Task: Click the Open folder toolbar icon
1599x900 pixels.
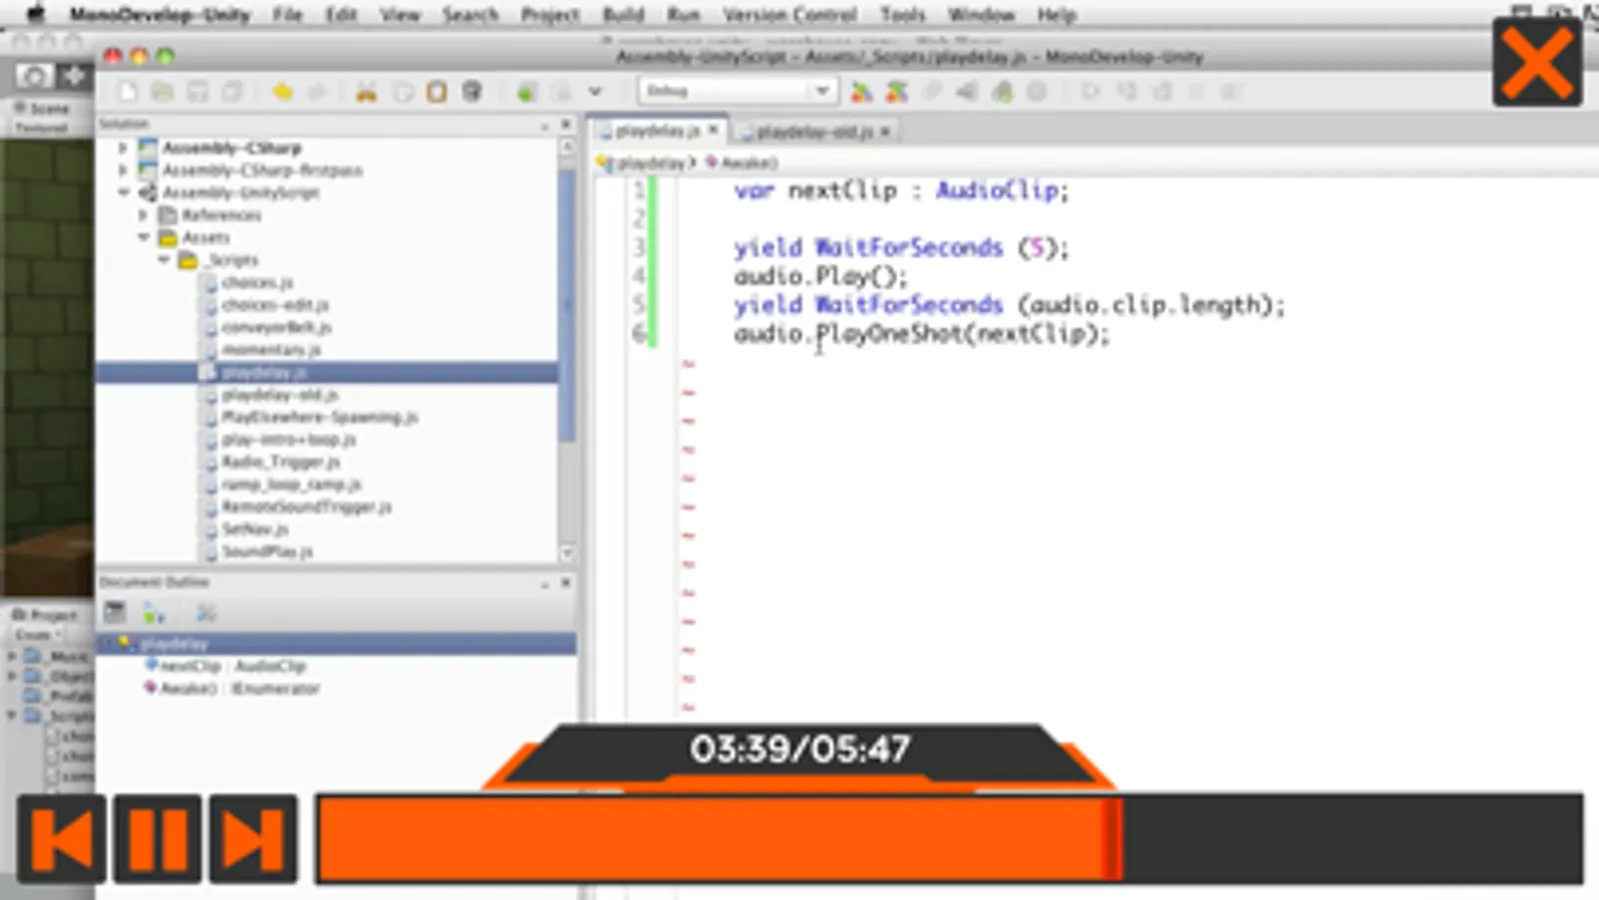Action: [162, 92]
